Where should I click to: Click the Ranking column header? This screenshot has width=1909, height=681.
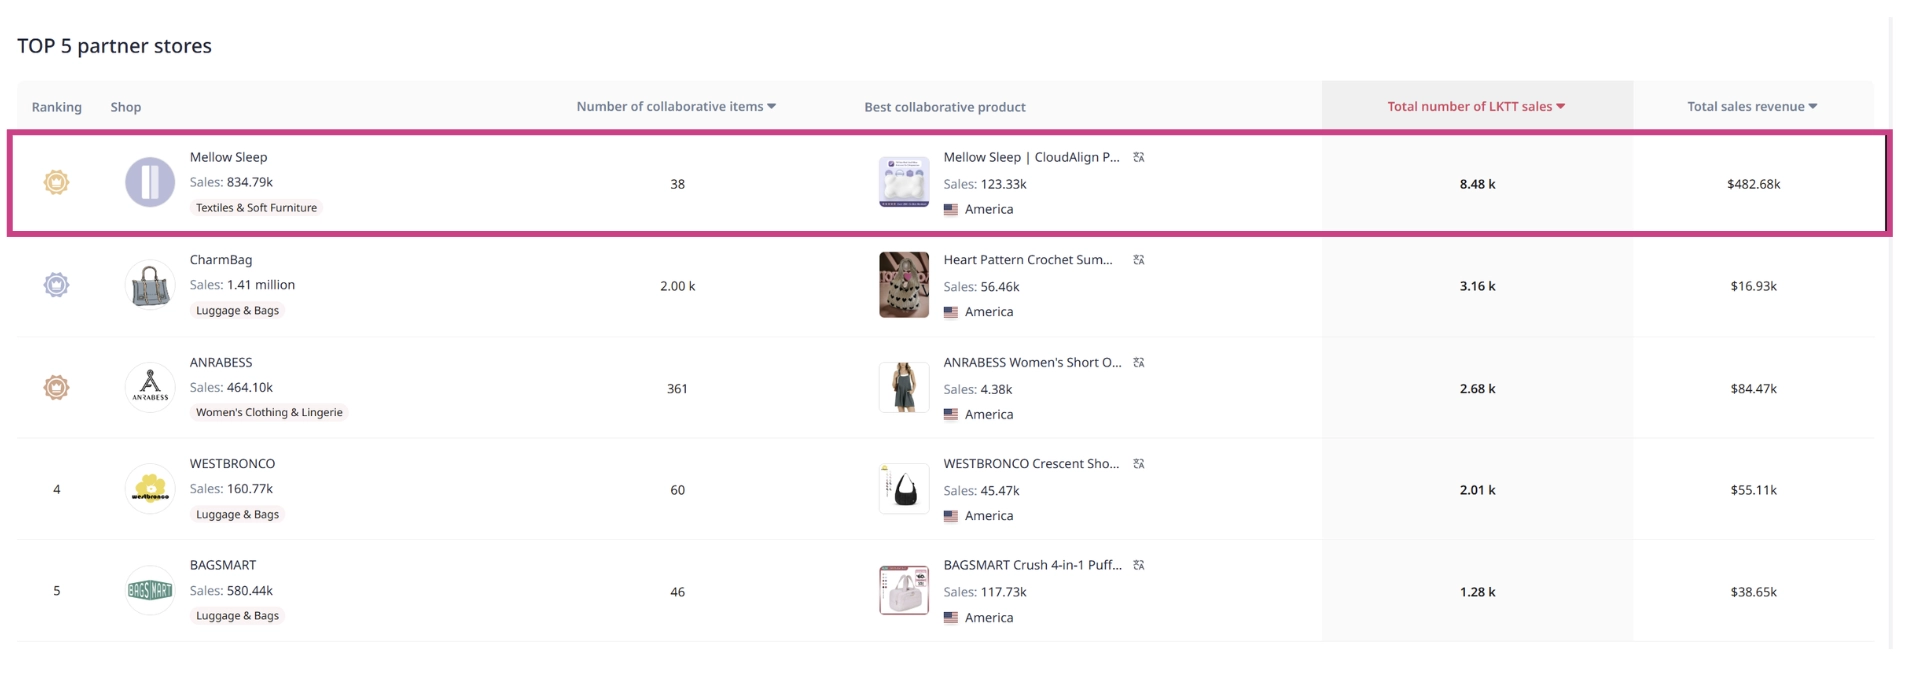(x=56, y=107)
